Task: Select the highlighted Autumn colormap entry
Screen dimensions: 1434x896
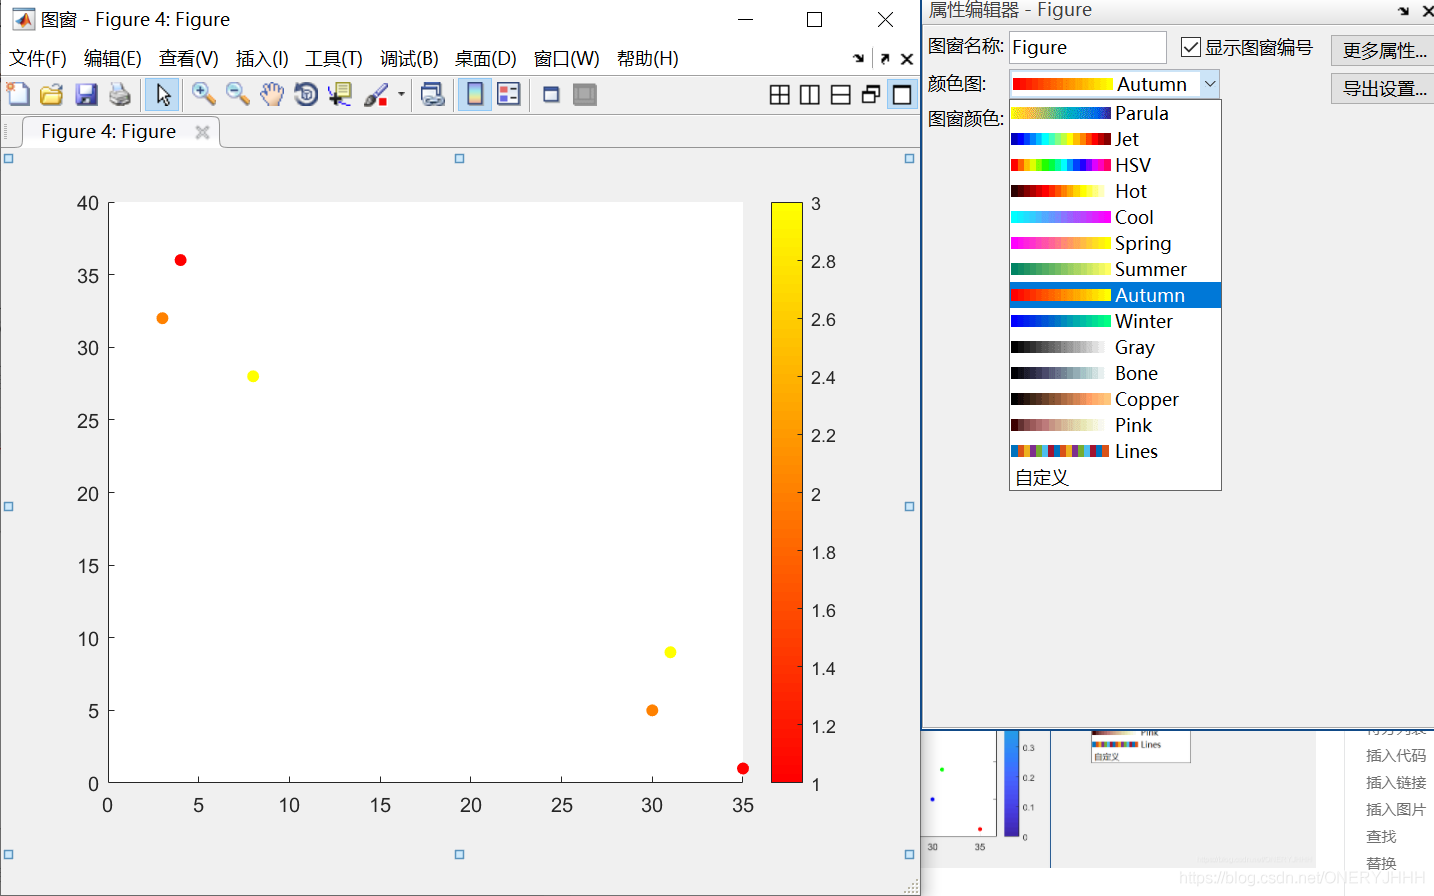Action: (x=1115, y=295)
